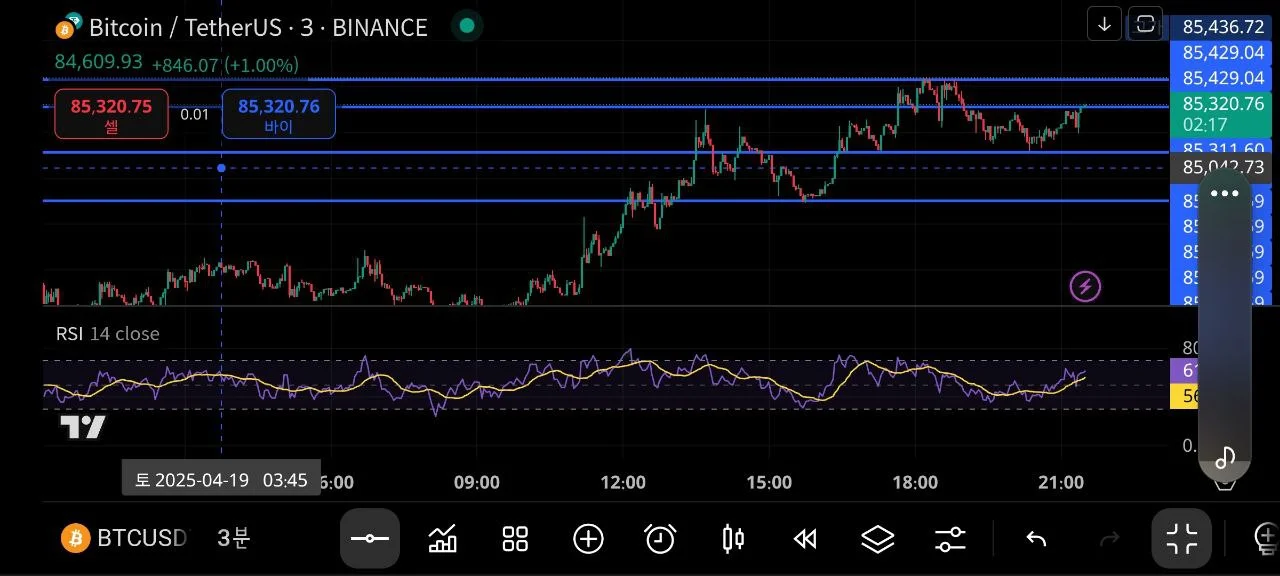Open the Bitcoin / TetherUS chart title

[x=258, y=28]
